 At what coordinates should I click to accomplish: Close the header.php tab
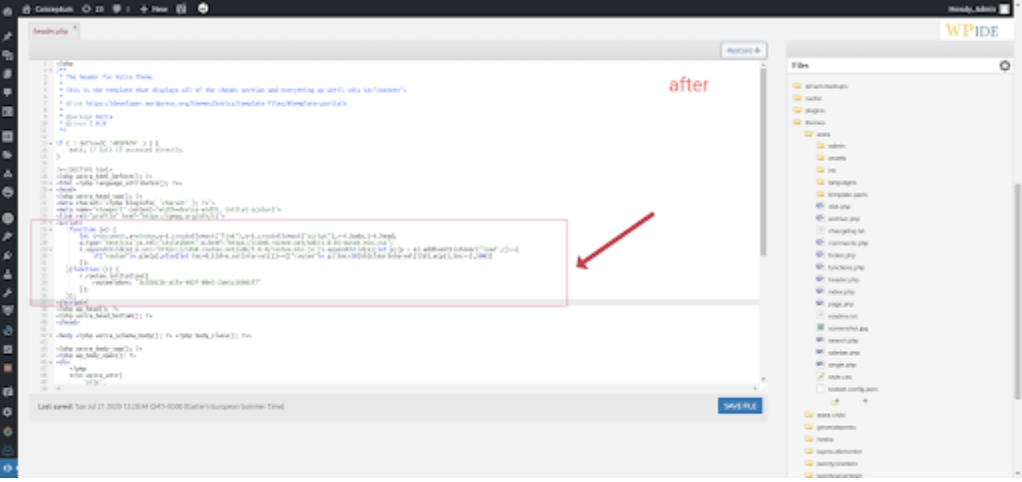pos(75,27)
